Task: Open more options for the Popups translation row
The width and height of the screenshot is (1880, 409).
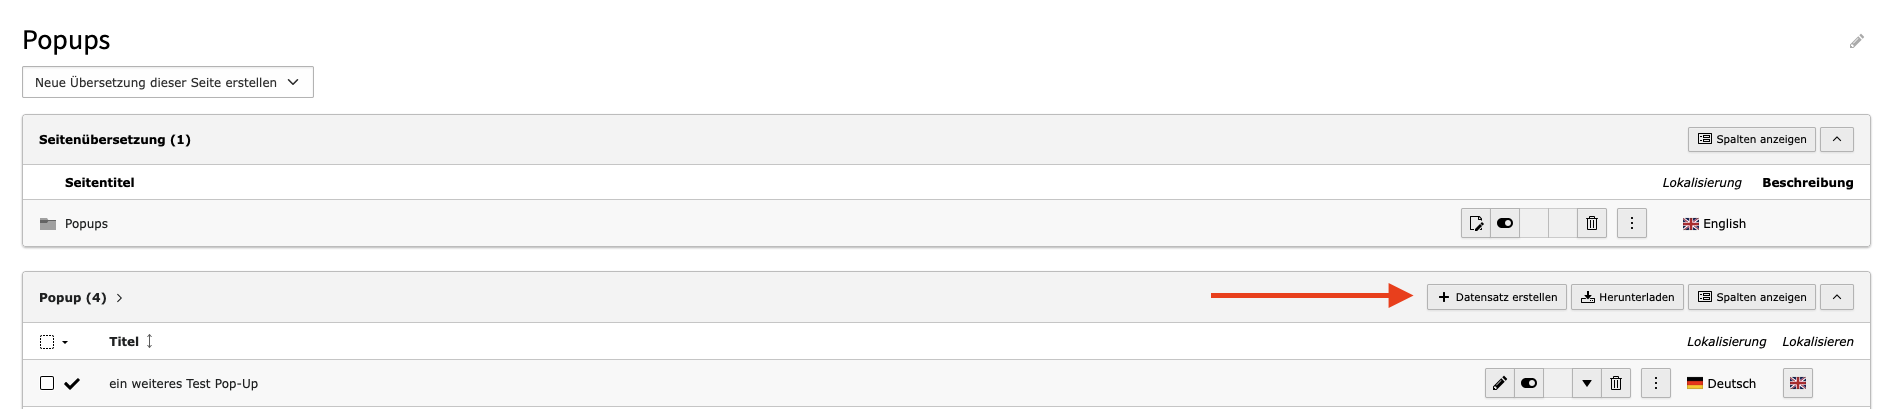Action: 1632,223
